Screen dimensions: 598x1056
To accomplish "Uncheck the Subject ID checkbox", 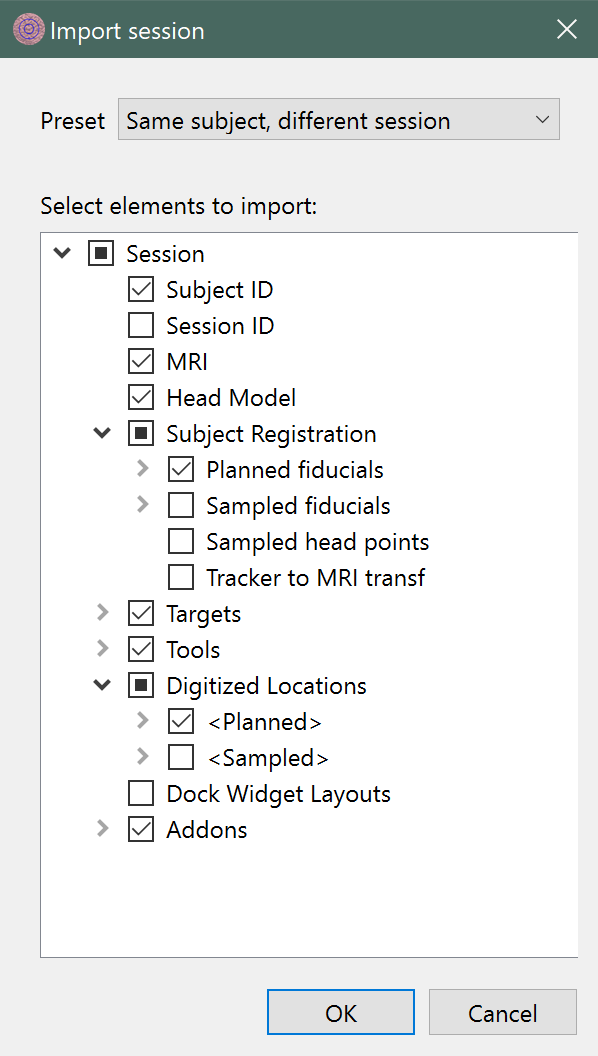I will coord(141,290).
